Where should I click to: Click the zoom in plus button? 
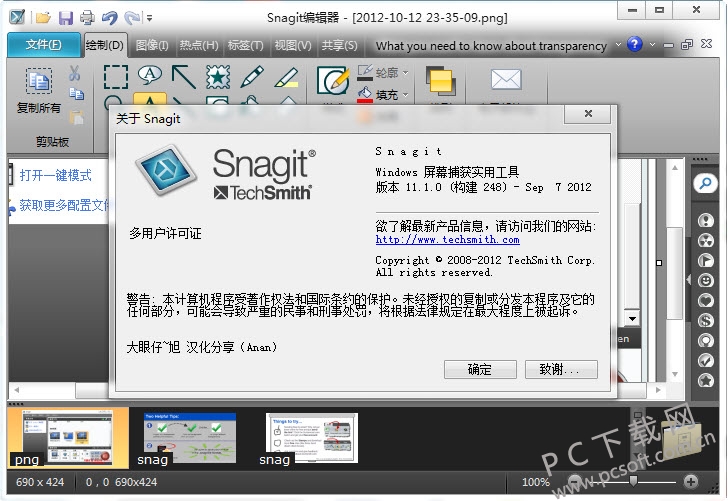coord(691,481)
